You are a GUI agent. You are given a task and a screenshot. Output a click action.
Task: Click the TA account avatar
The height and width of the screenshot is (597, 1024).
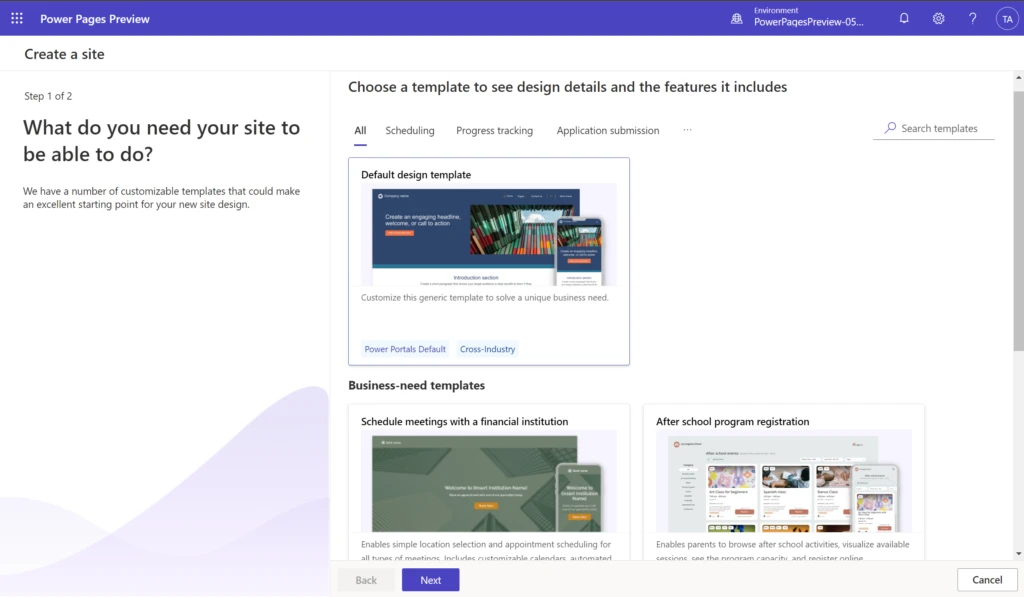[x=1007, y=18]
